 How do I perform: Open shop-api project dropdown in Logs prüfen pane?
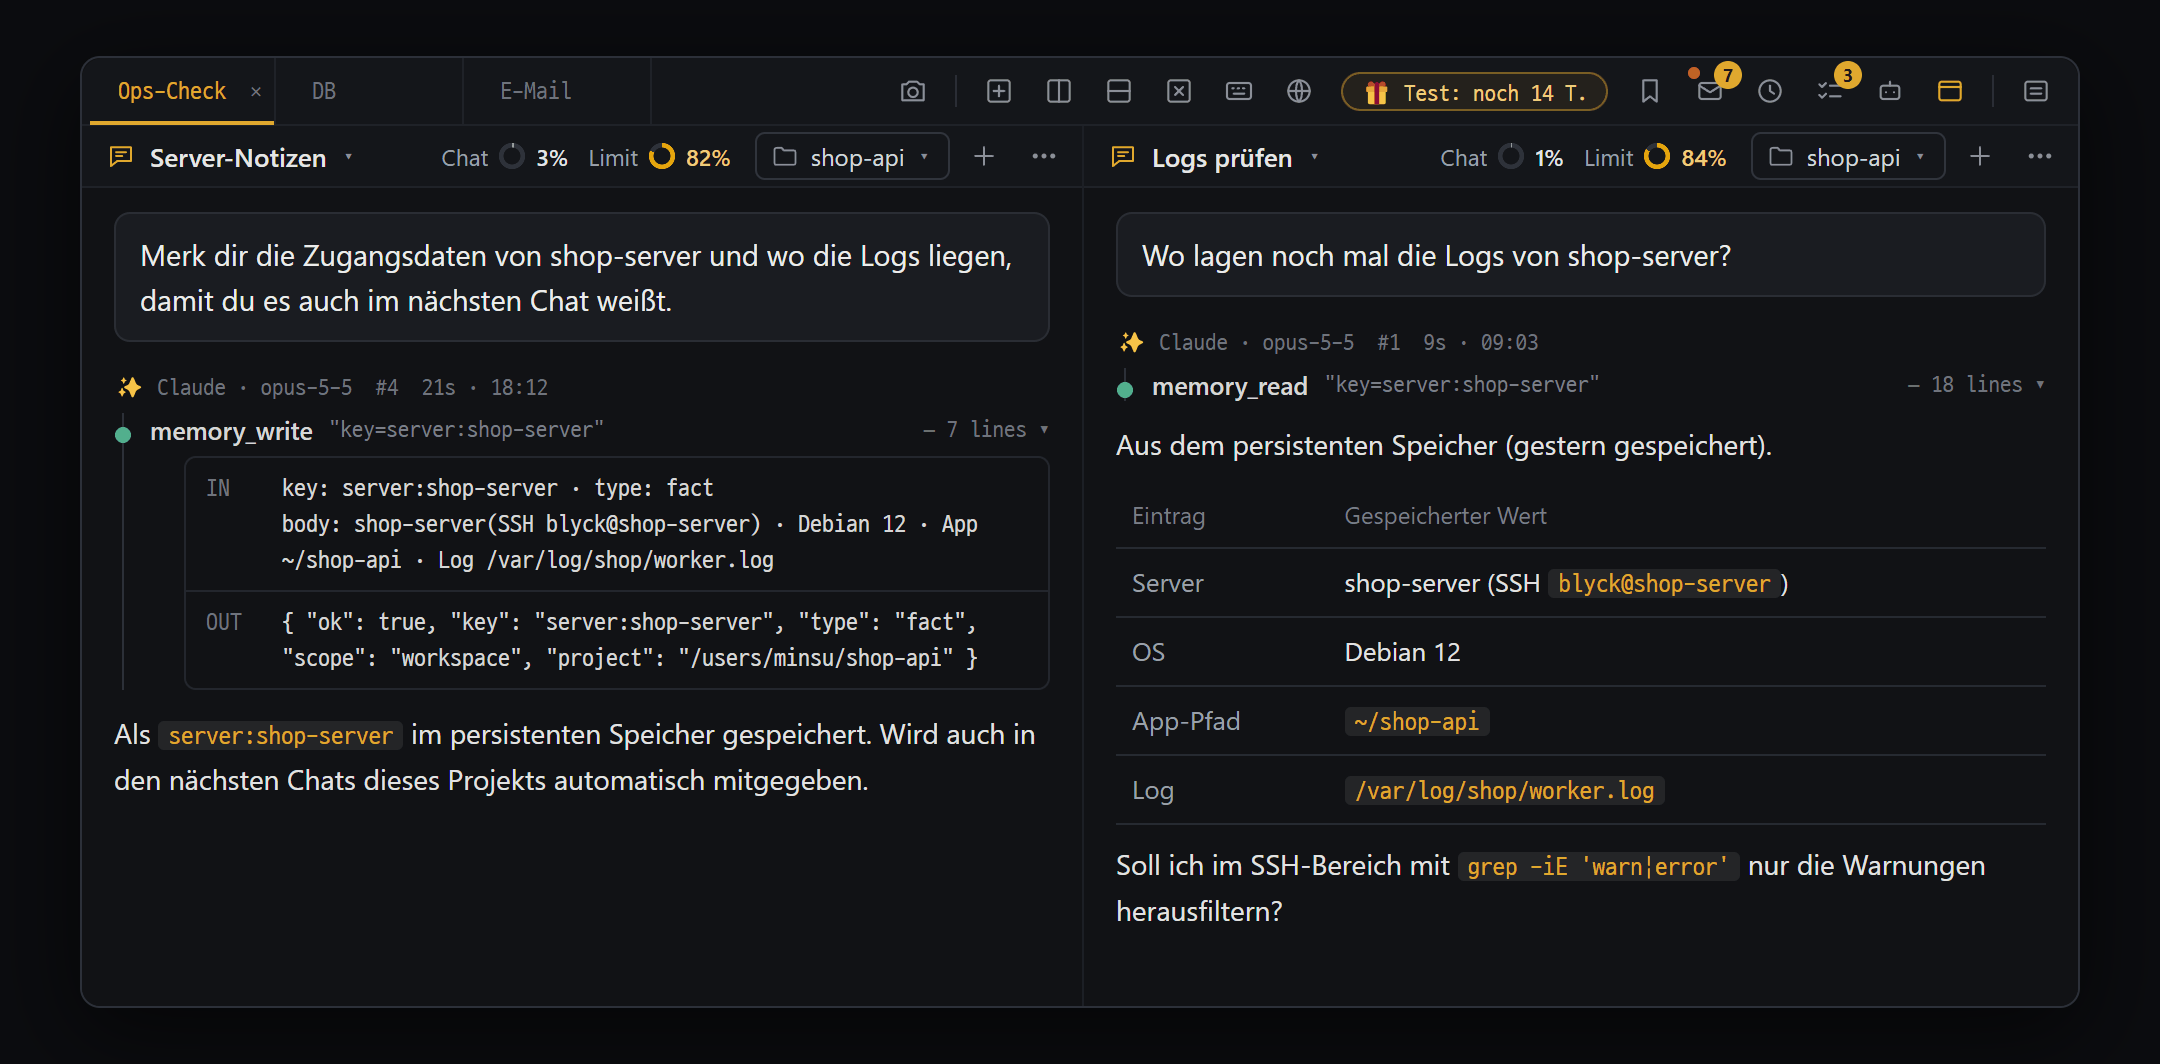(x=1848, y=157)
